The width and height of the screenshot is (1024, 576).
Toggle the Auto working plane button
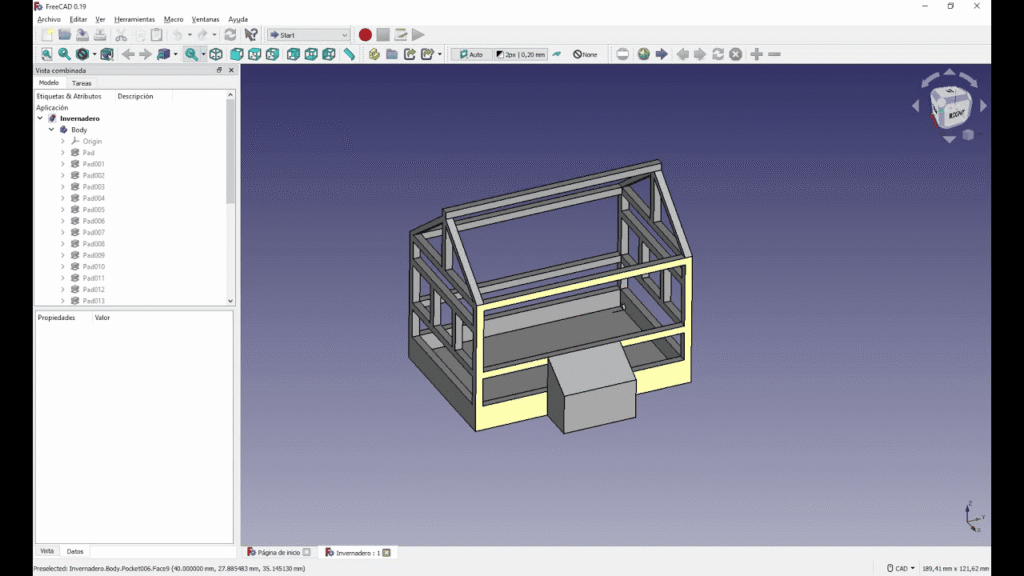[x=471, y=54]
